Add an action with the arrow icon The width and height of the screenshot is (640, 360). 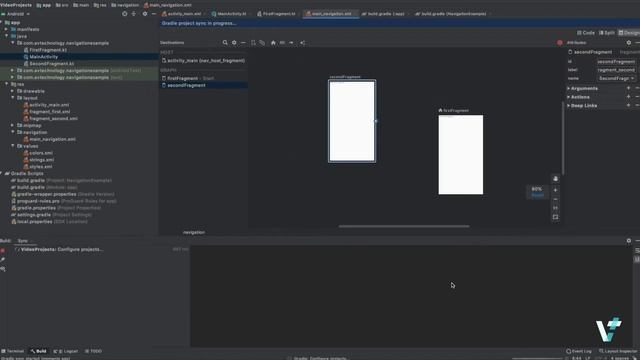(291, 42)
